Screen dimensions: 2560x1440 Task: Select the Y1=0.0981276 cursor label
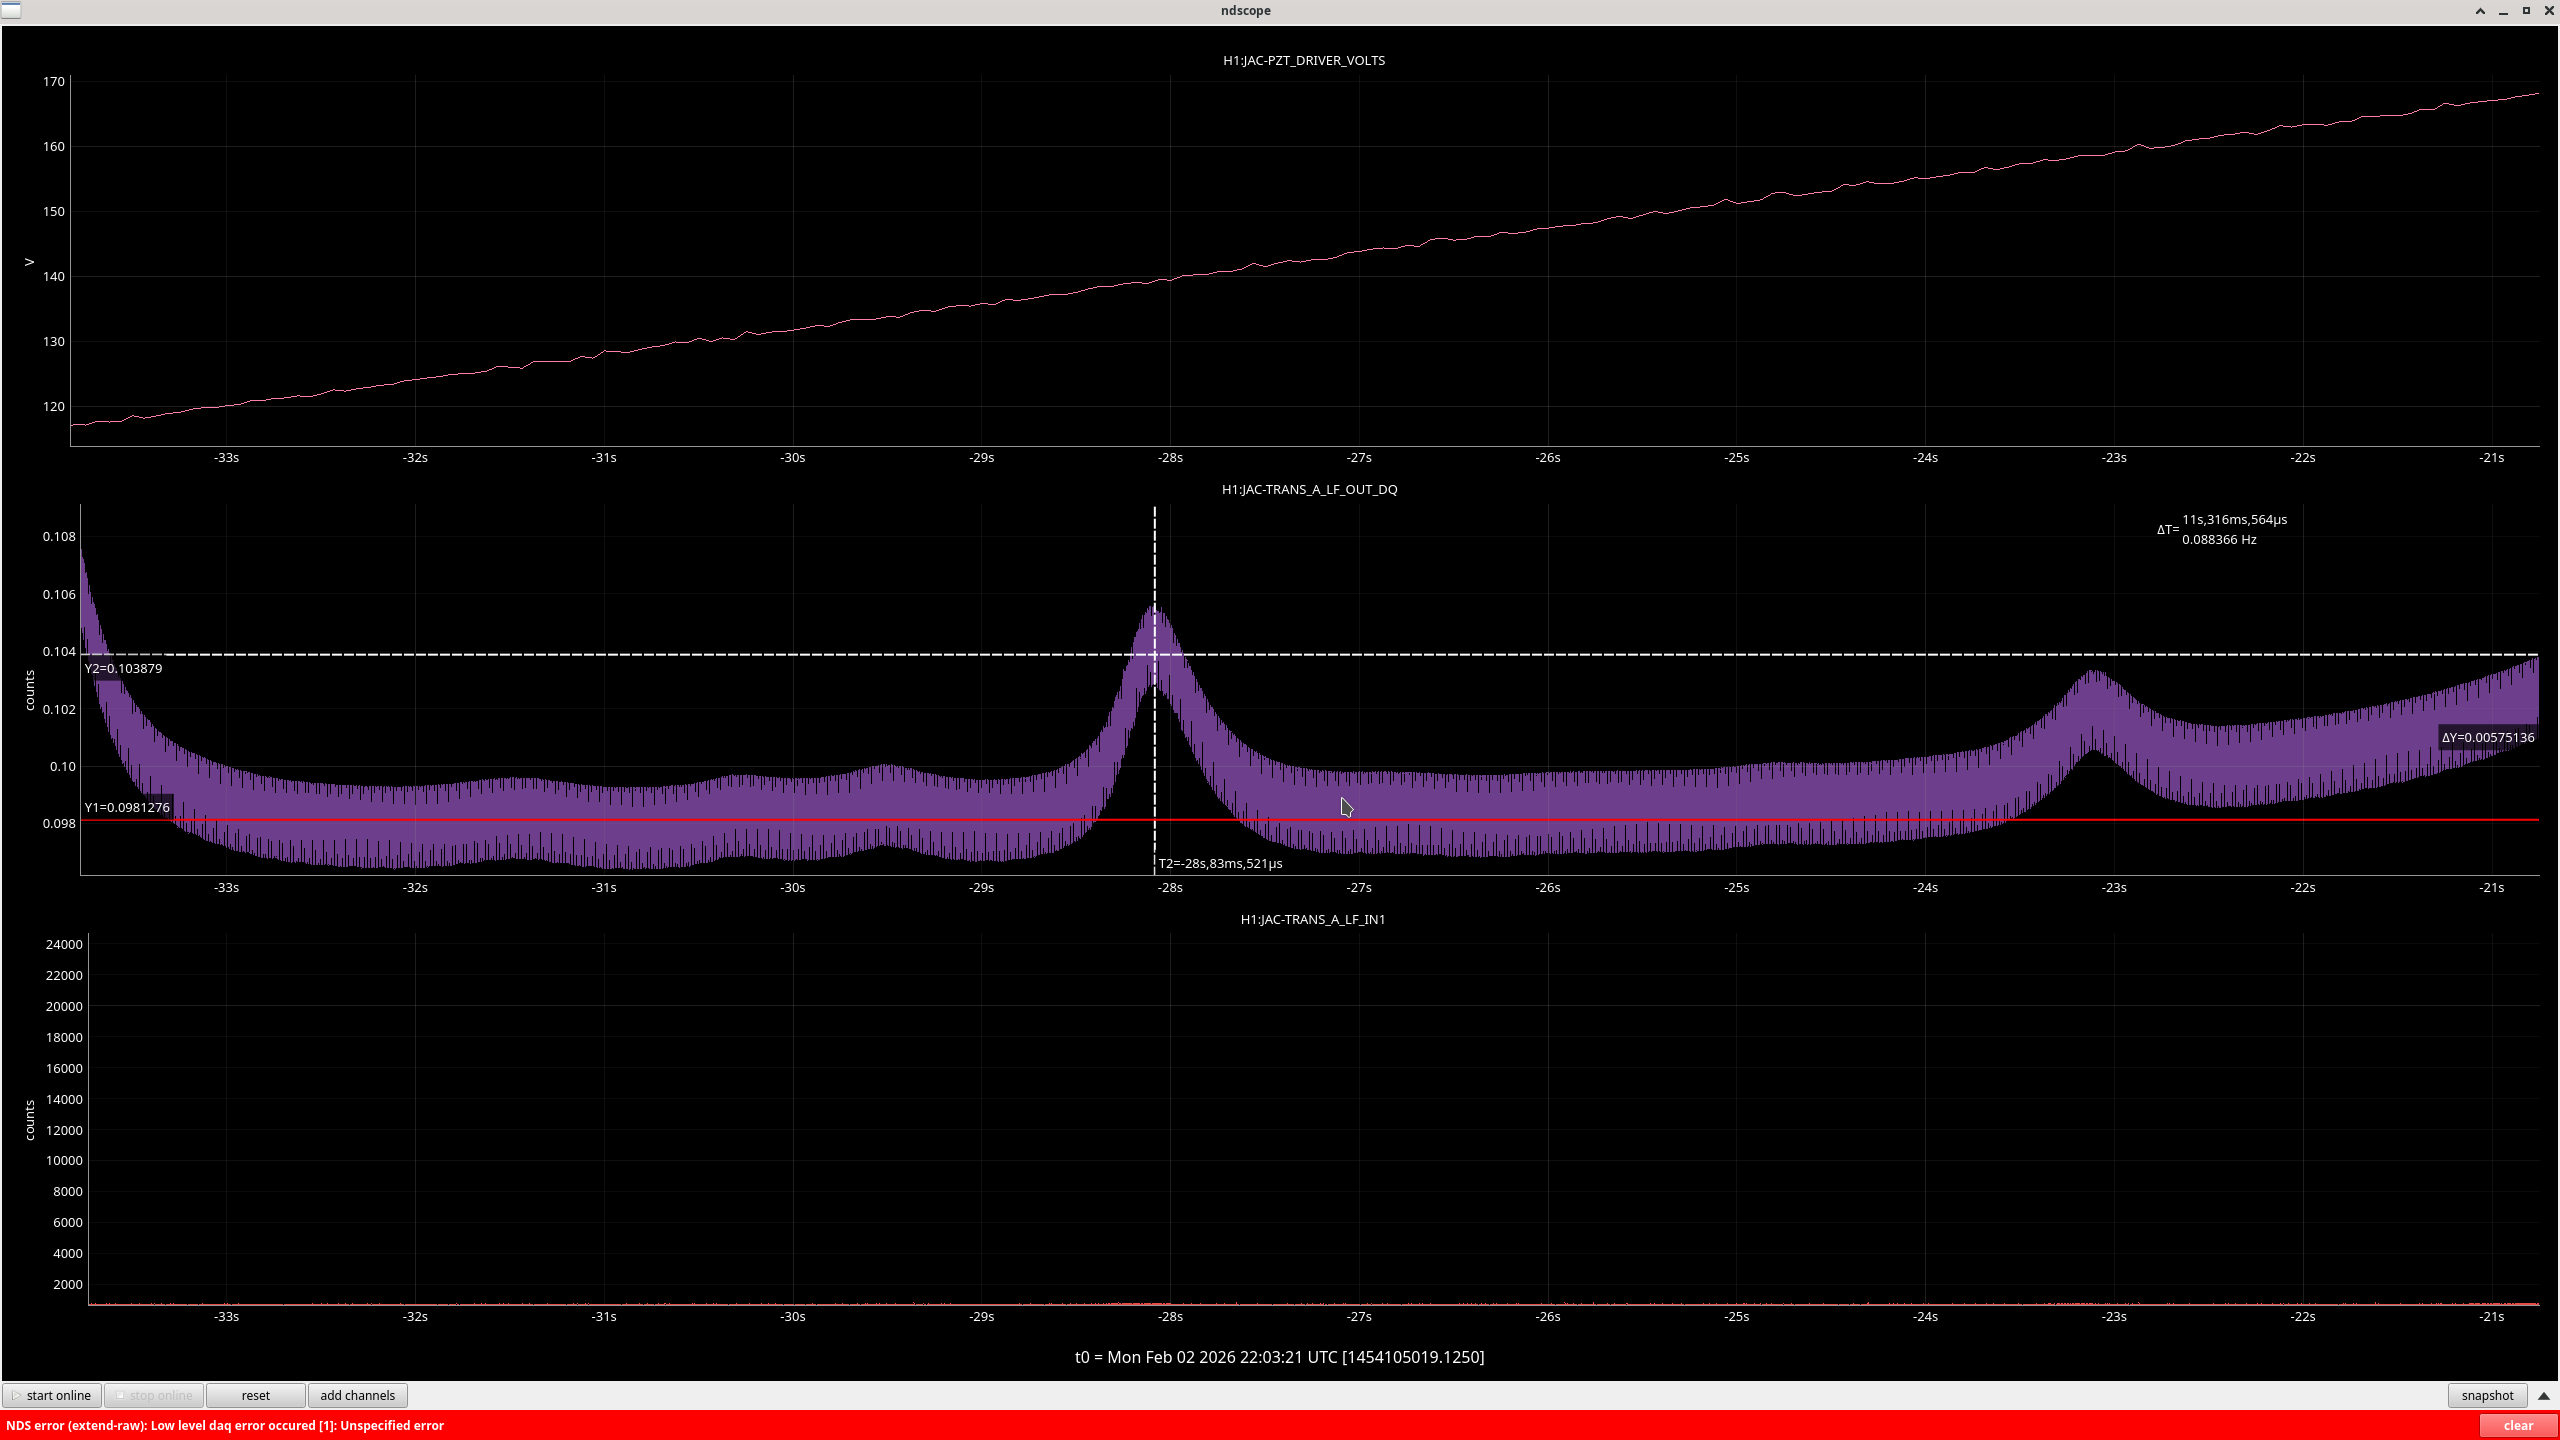click(x=127, y=807)
